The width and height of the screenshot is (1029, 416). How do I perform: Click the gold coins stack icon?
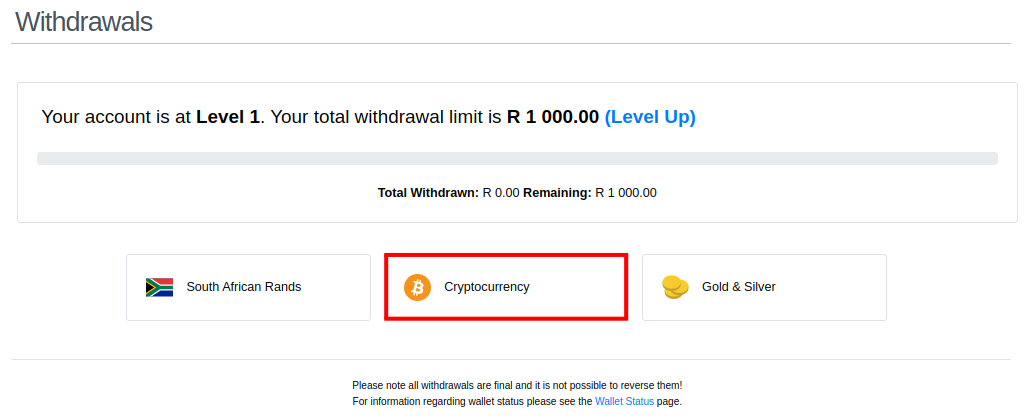point(675,287)
